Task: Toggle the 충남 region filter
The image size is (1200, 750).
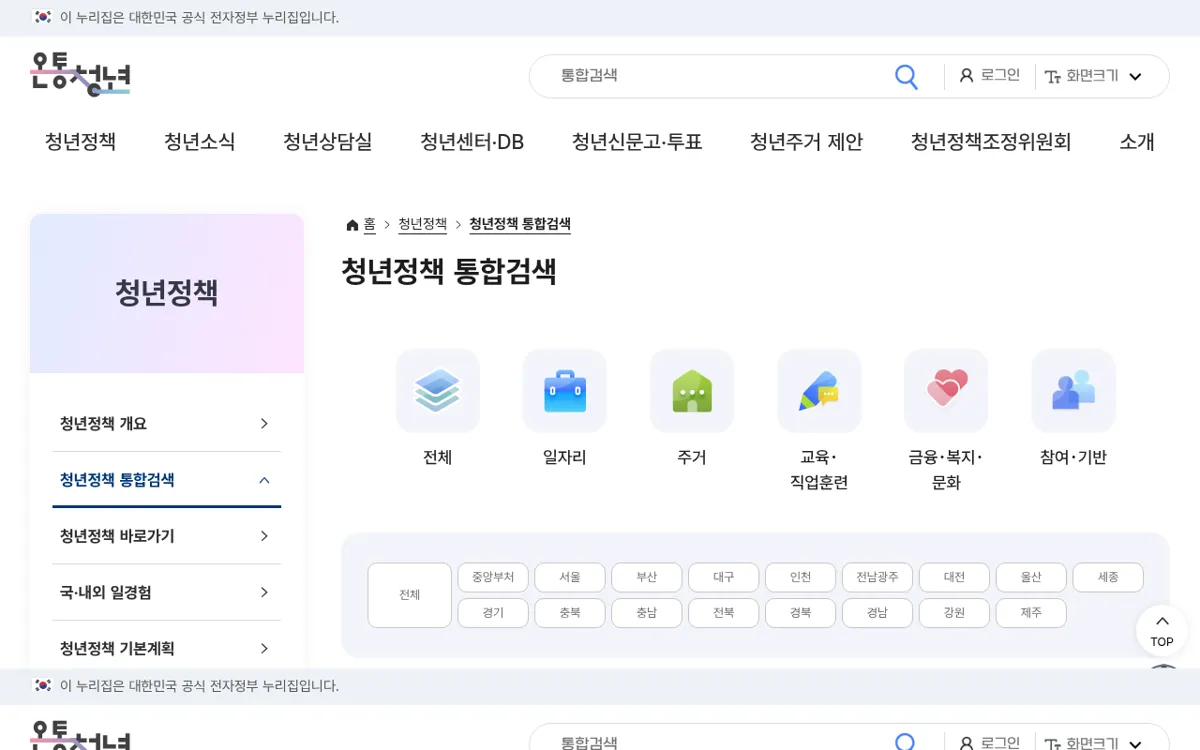Action: pyautogui.click(x=647, y=613)
